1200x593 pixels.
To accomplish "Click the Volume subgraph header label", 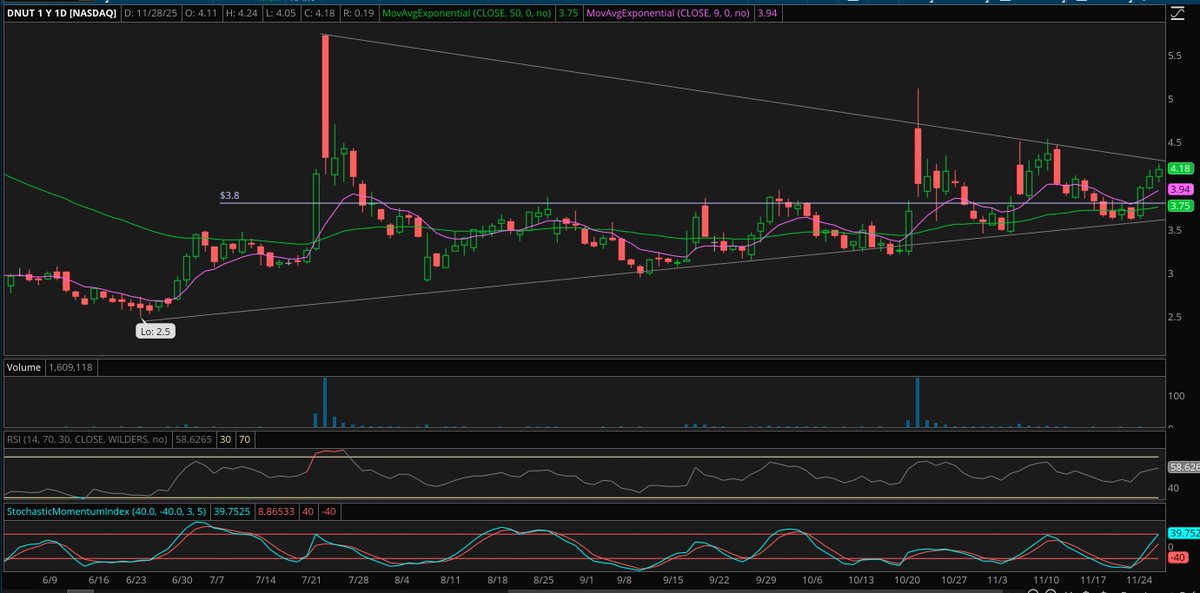I will click(x=22, y=367).
